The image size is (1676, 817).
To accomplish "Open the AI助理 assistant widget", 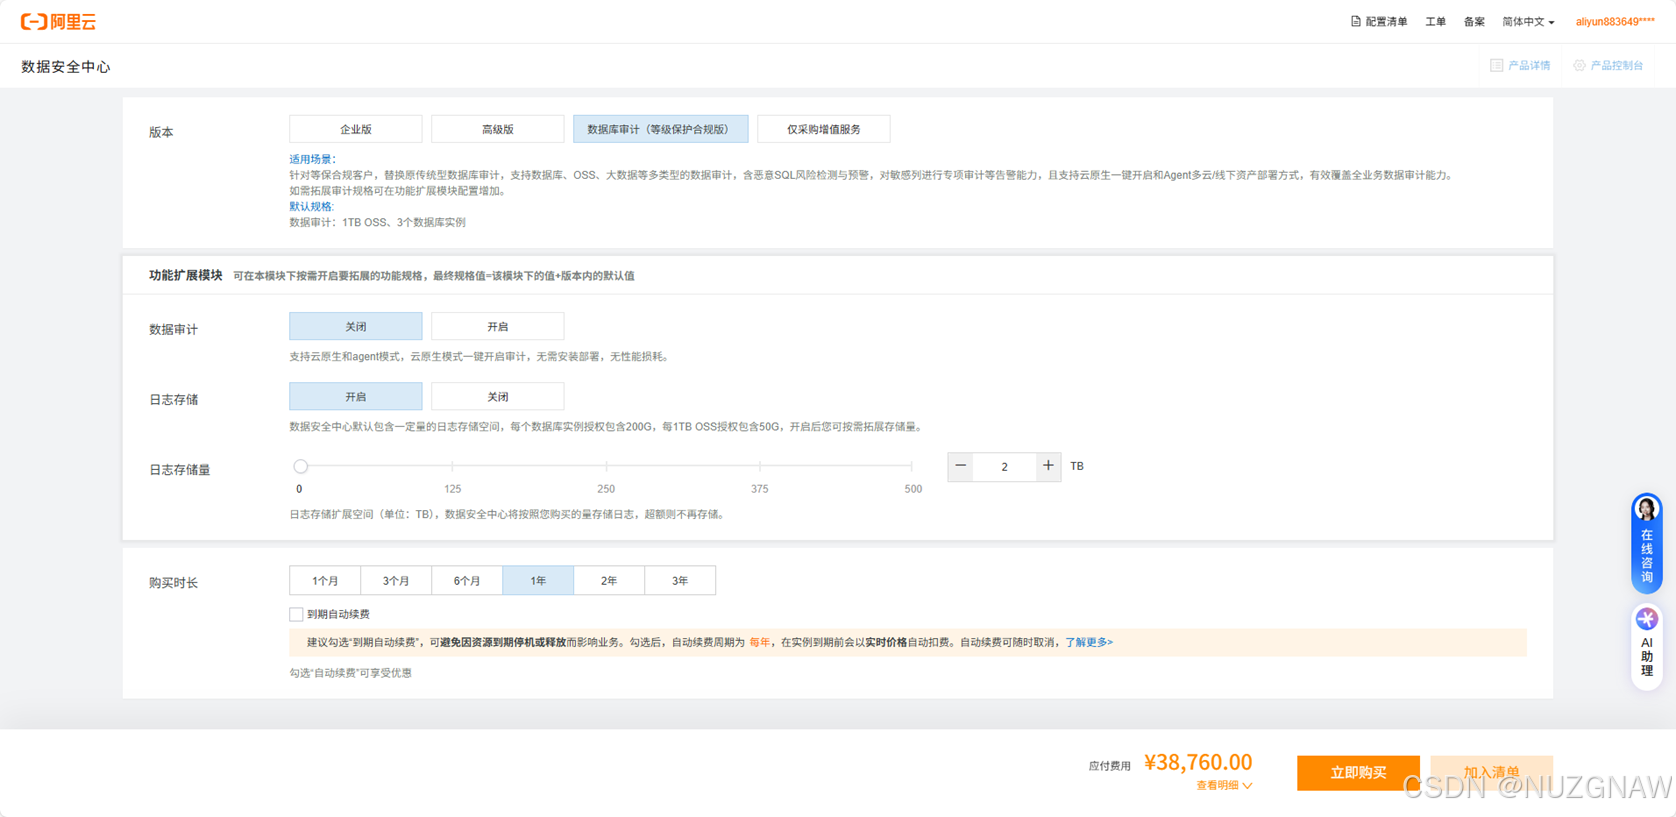I will pos(1647,646).
